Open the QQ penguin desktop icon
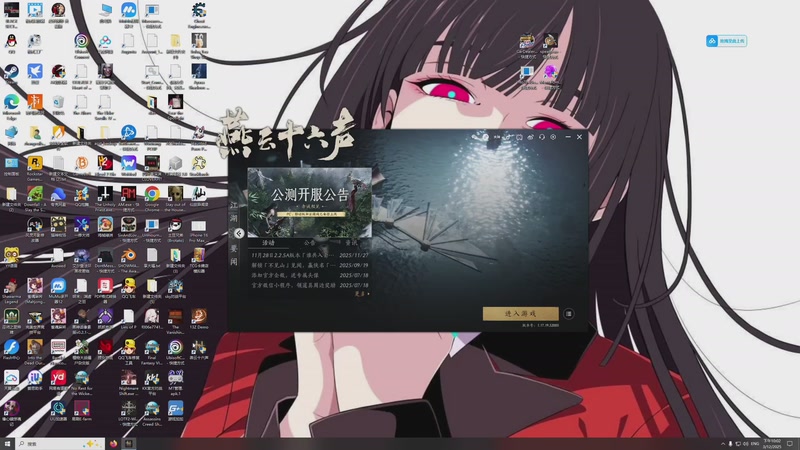This screenshot has width=800, height=450. click(11, 43)
